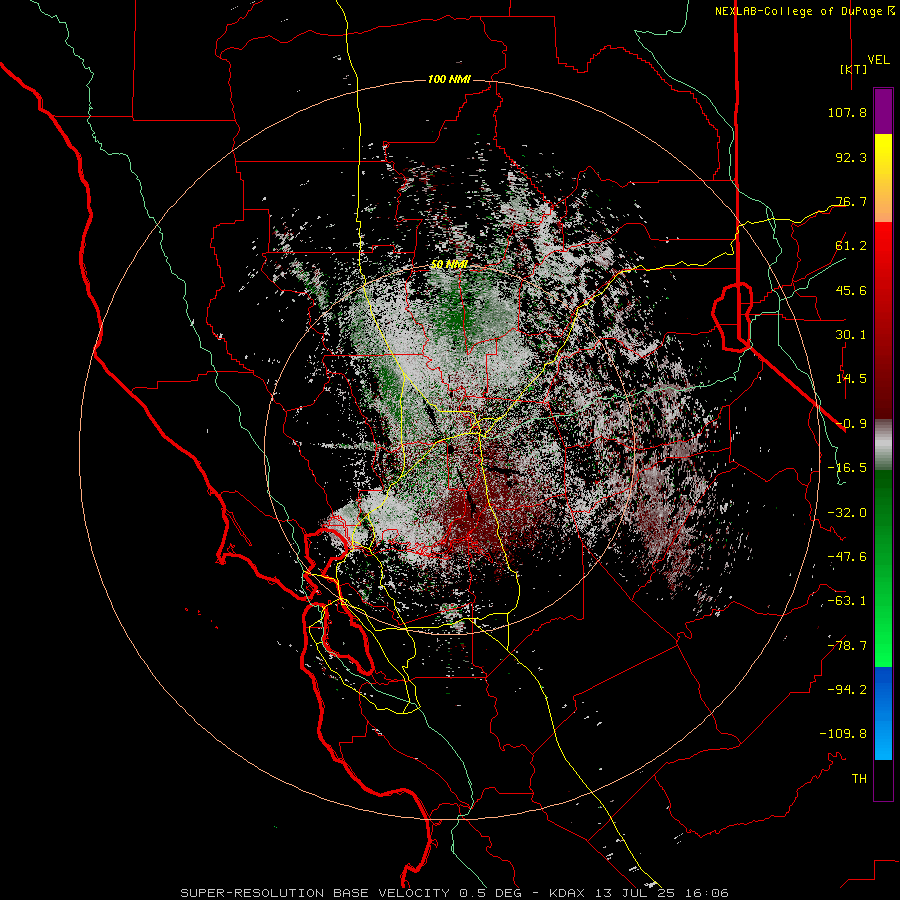Click the 14.5 velocity scale label
Image resolution: width=900 pixels, height=900 pixels.
click(851, 379)
